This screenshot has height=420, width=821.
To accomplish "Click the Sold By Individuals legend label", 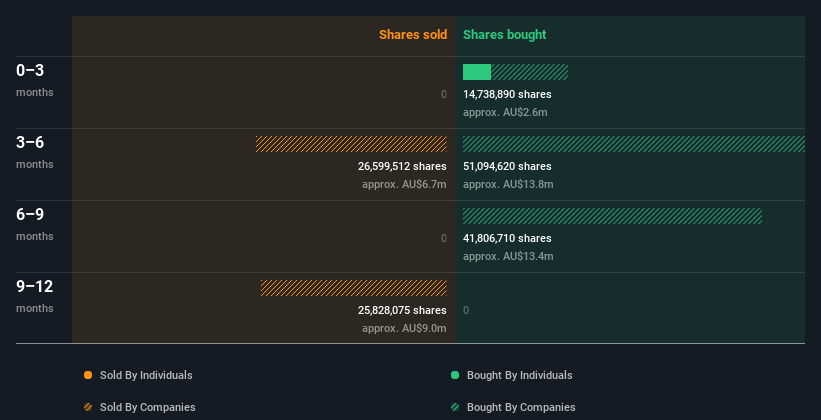I will point(146,375).
